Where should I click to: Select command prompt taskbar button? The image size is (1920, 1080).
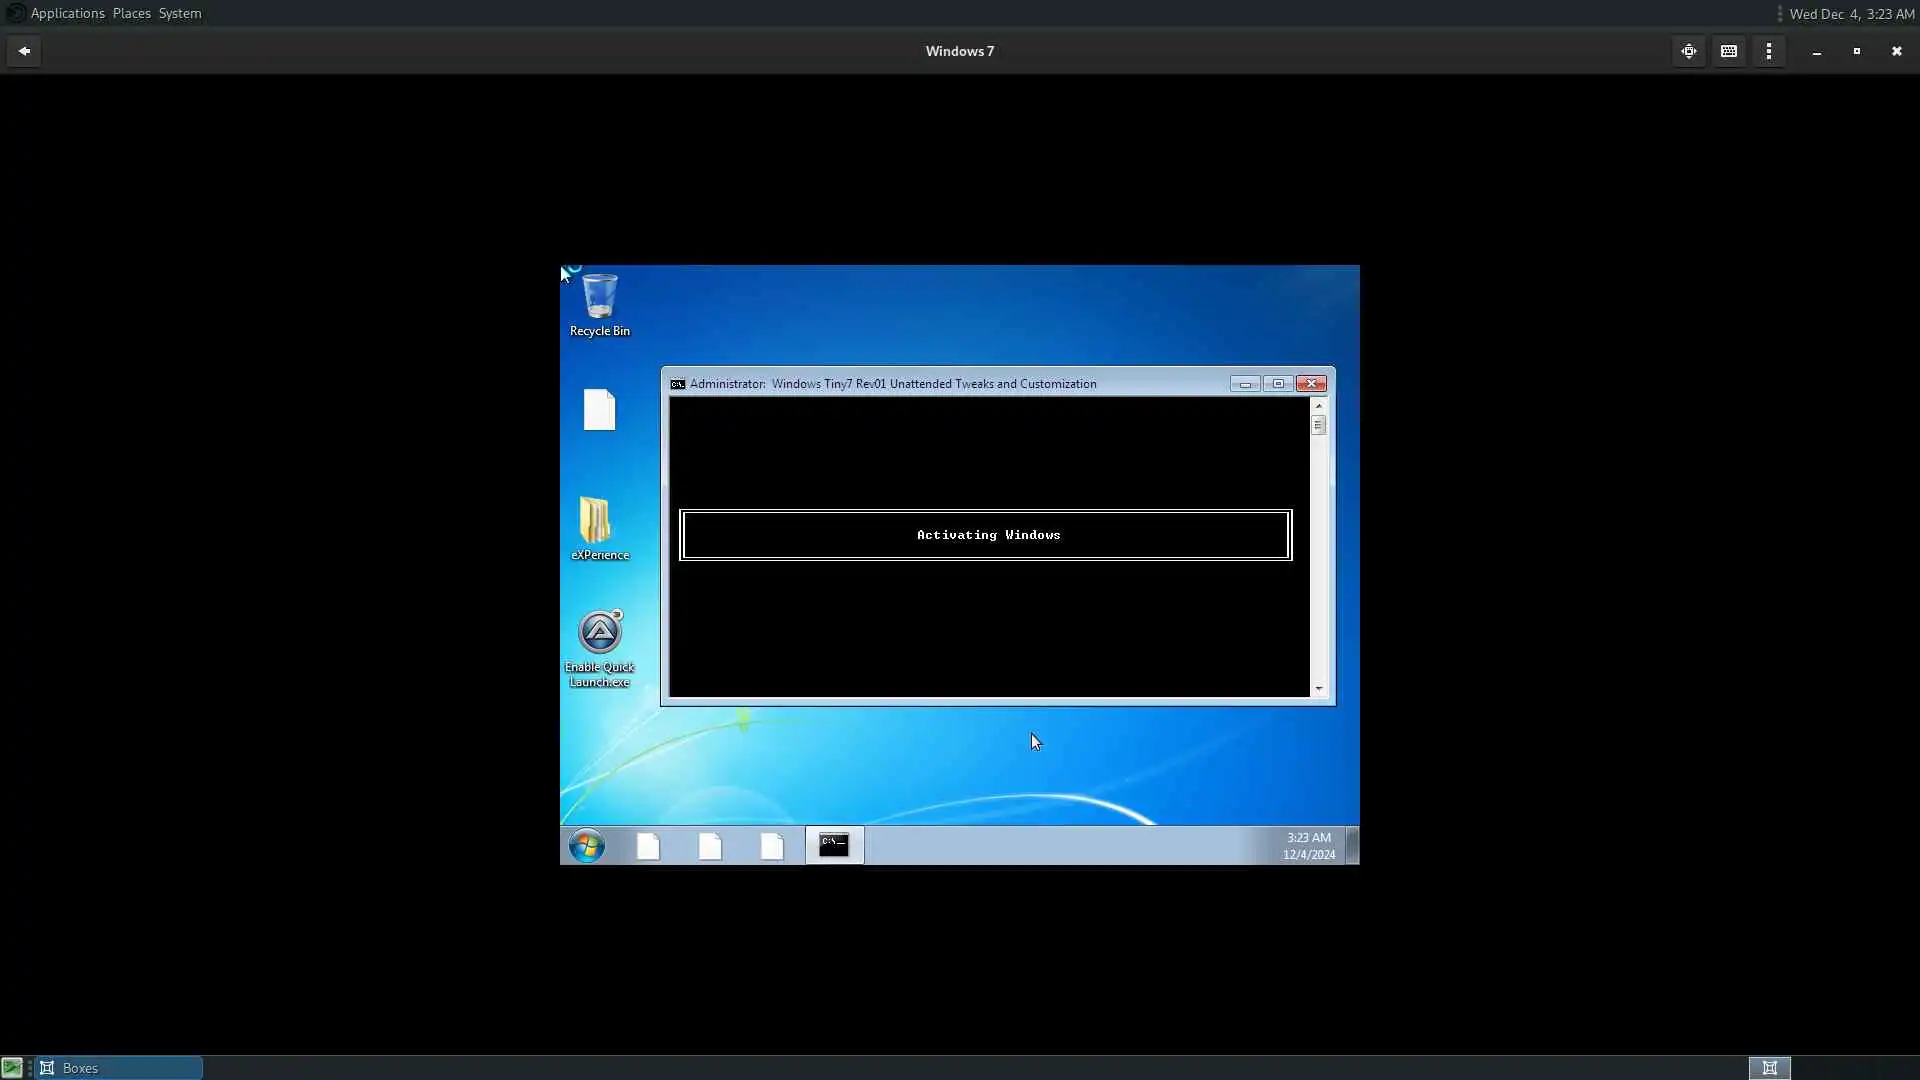pos(834,846)
